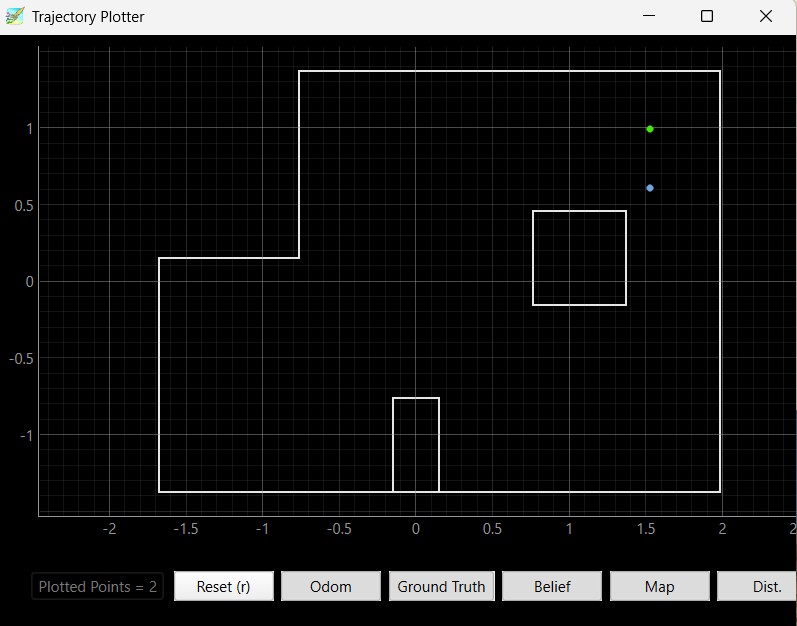
Task: Select the green plotted point
Action: pos(650,129)
